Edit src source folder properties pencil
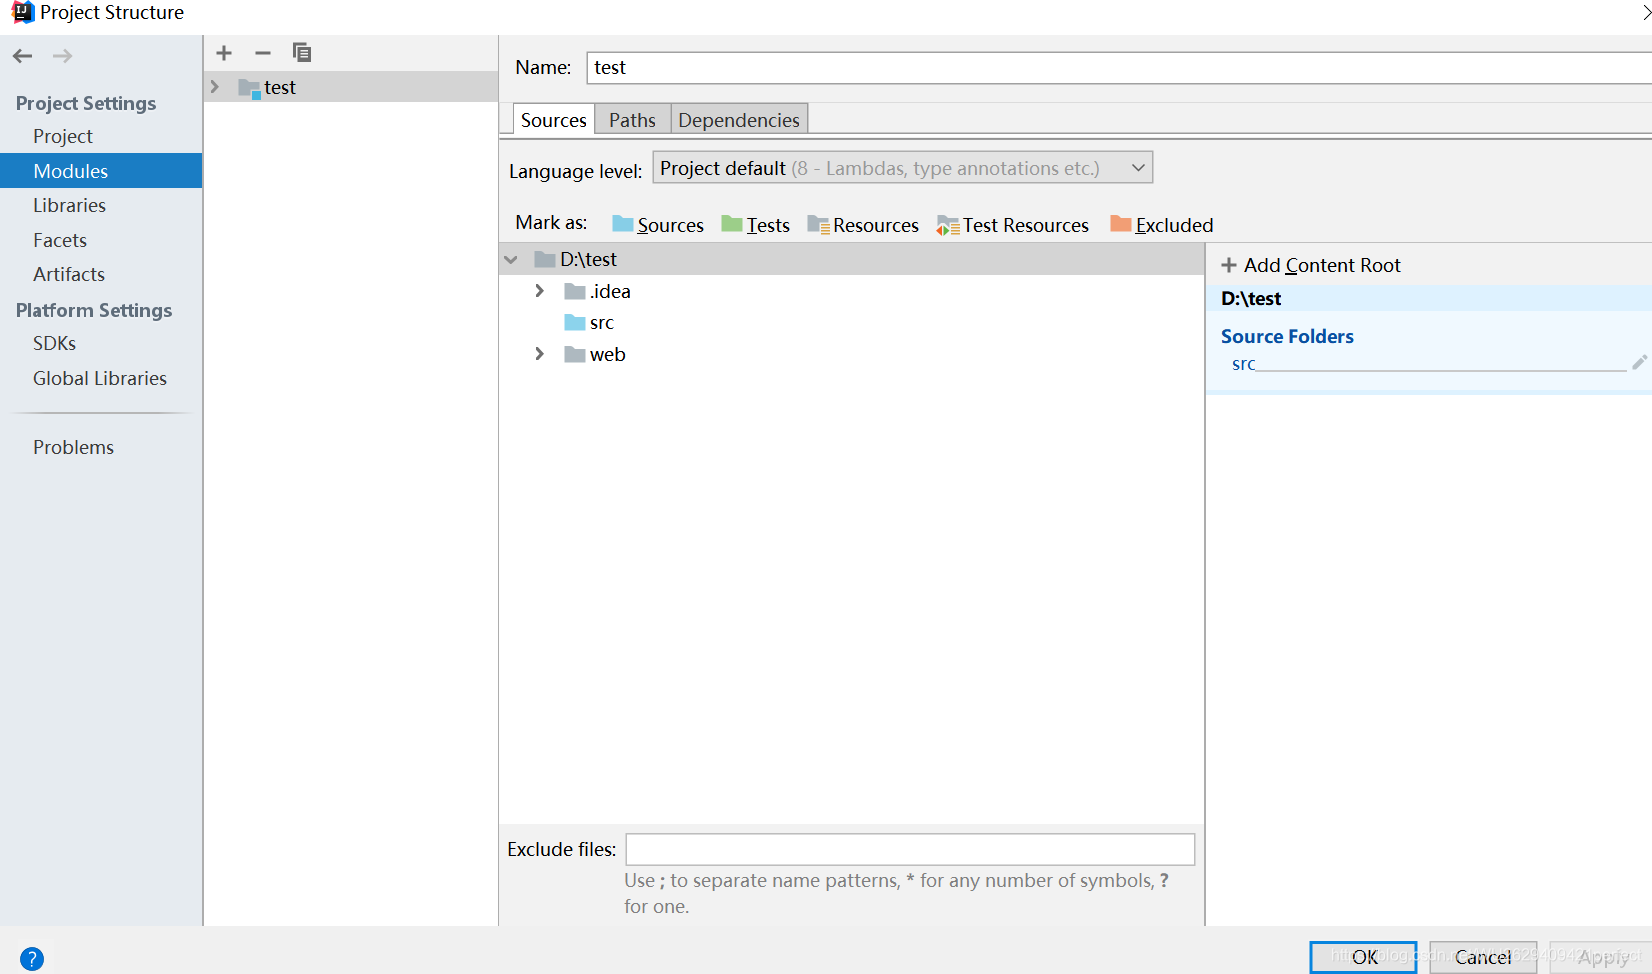Viewport: 1652px width, 974px height. click(x=1639, y=362)
